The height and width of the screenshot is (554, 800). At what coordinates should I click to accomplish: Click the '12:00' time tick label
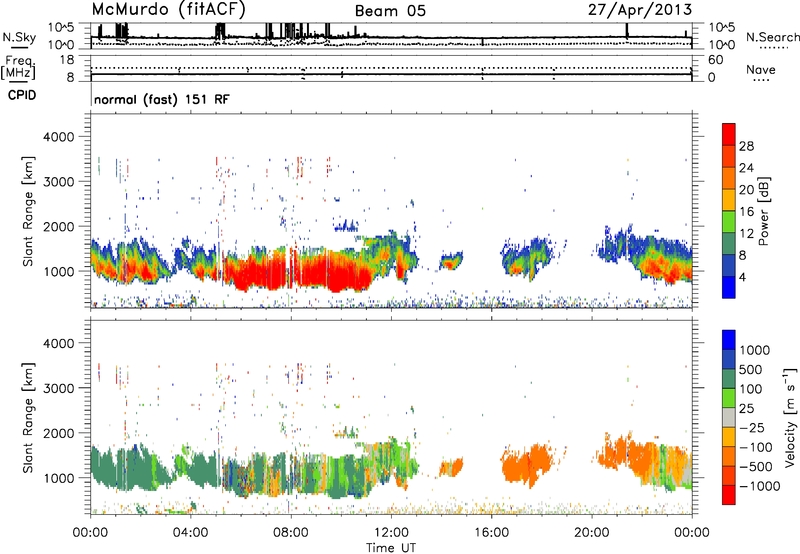pos(391,533)
